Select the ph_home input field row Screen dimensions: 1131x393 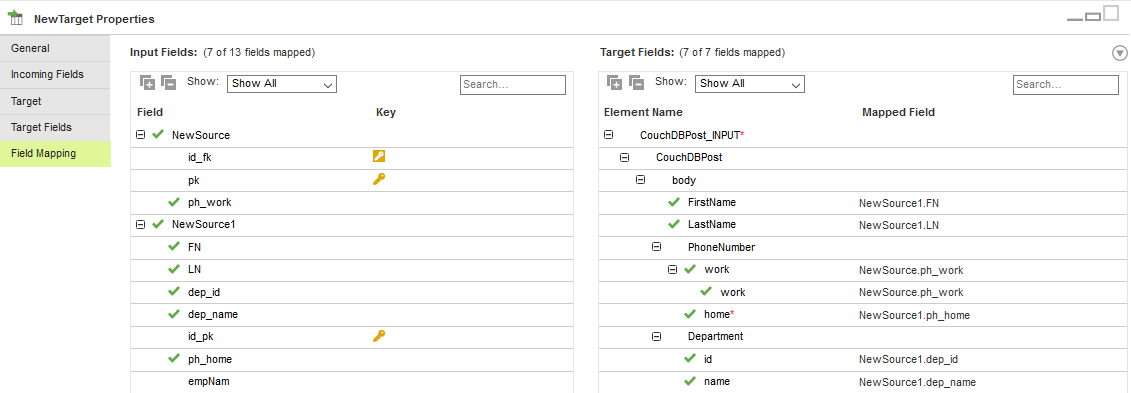point(352,359)
